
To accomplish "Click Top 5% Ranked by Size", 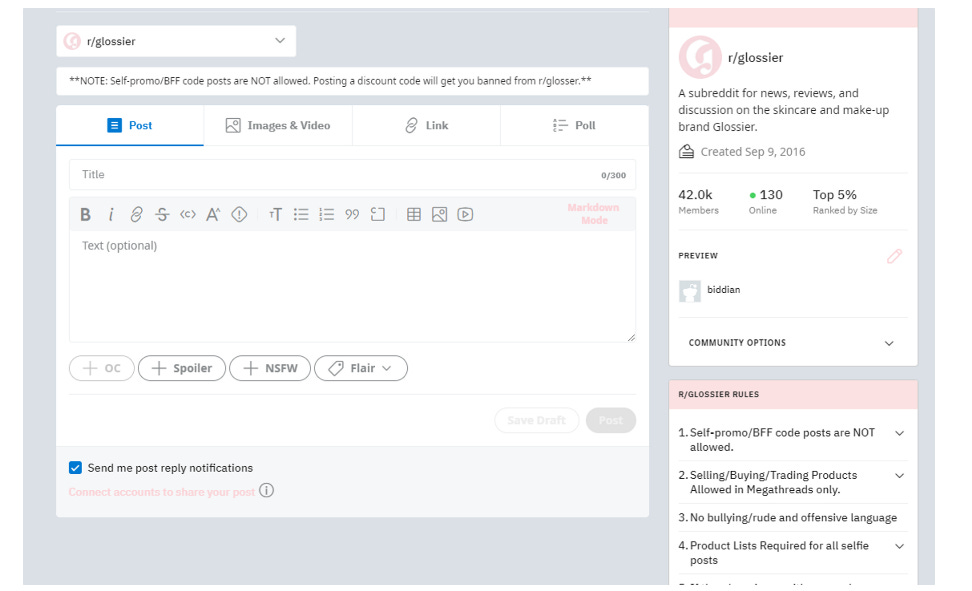I will tap(845, 202).
